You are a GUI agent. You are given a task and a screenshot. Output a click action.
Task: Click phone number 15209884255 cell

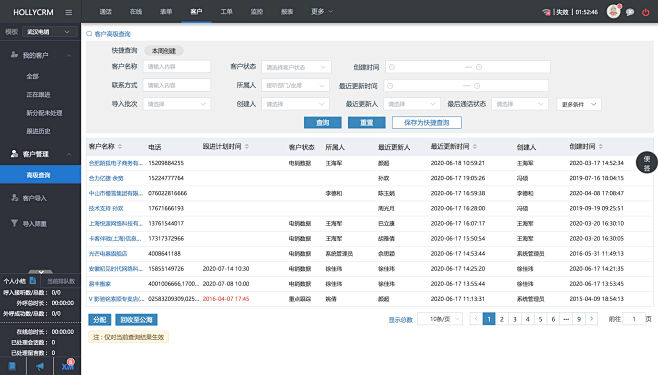(166, 163)
